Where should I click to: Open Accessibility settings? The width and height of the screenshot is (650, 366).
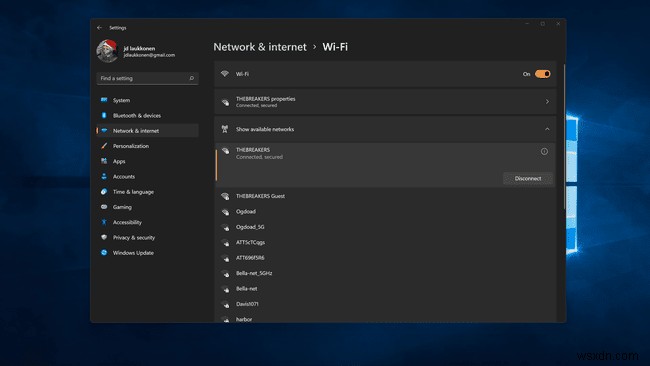click(148, 222)
